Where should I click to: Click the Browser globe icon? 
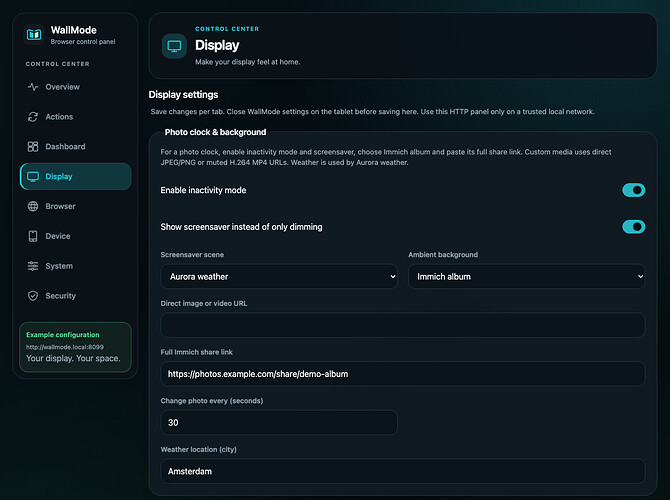click(x=33, y=206)
